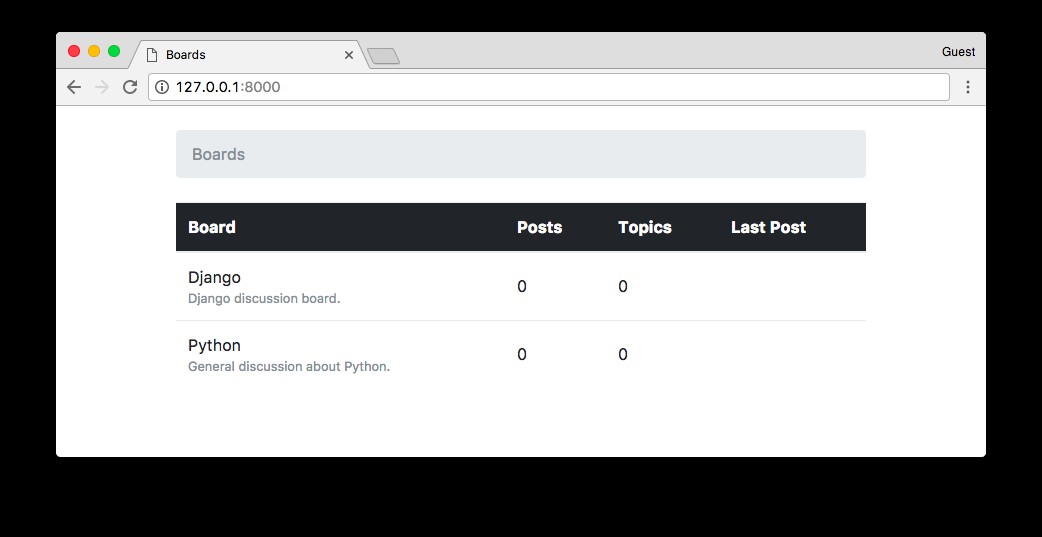Click the page icon on Boards tab
The height and width of the screenshot is (537, 1042).
coord(152,54)
